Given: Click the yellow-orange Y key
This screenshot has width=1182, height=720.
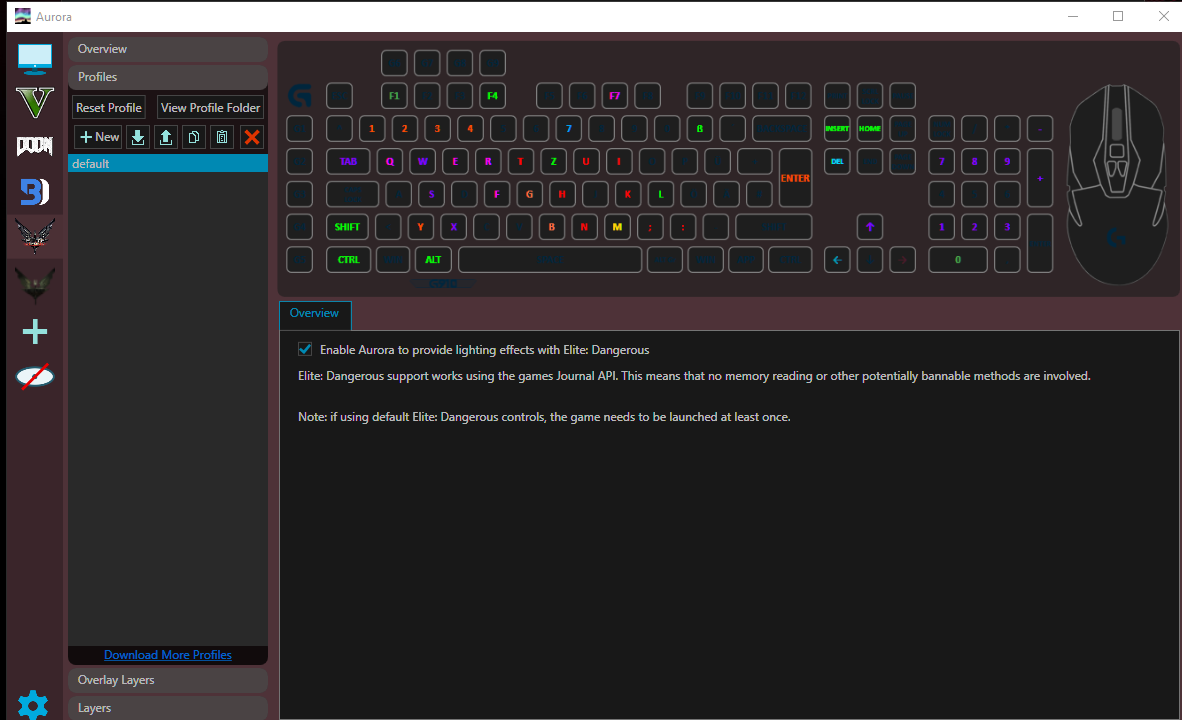Looking at the screenshot, I should pos(421,227).
